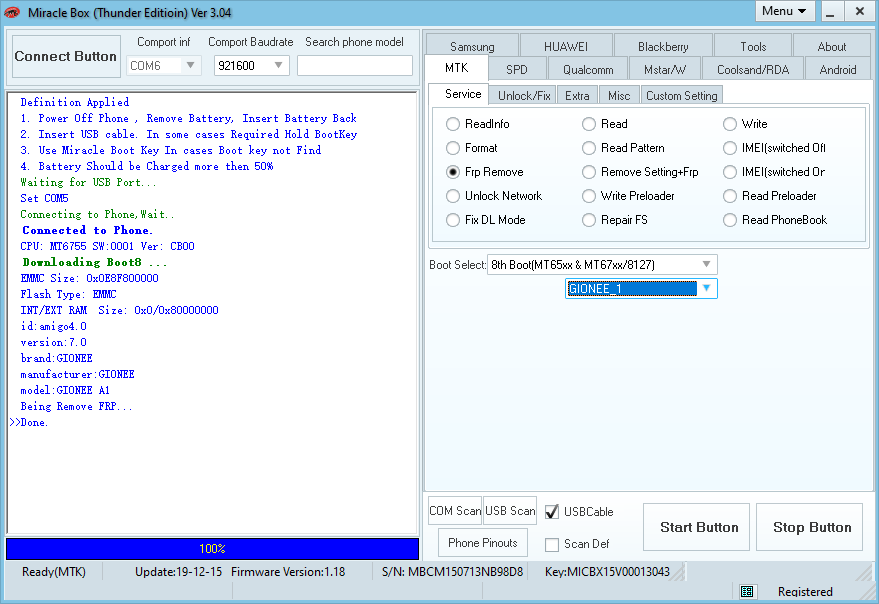
Task: Click the Miracle Box app logo icon
Action: pyautogui.click(x=12, y=12)
